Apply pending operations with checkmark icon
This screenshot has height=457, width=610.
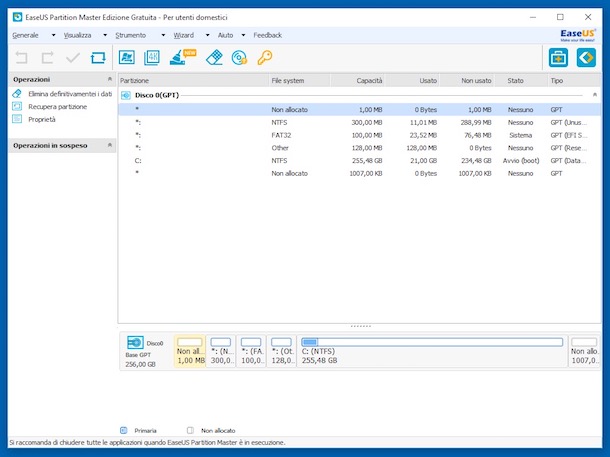tap(73, 58)
